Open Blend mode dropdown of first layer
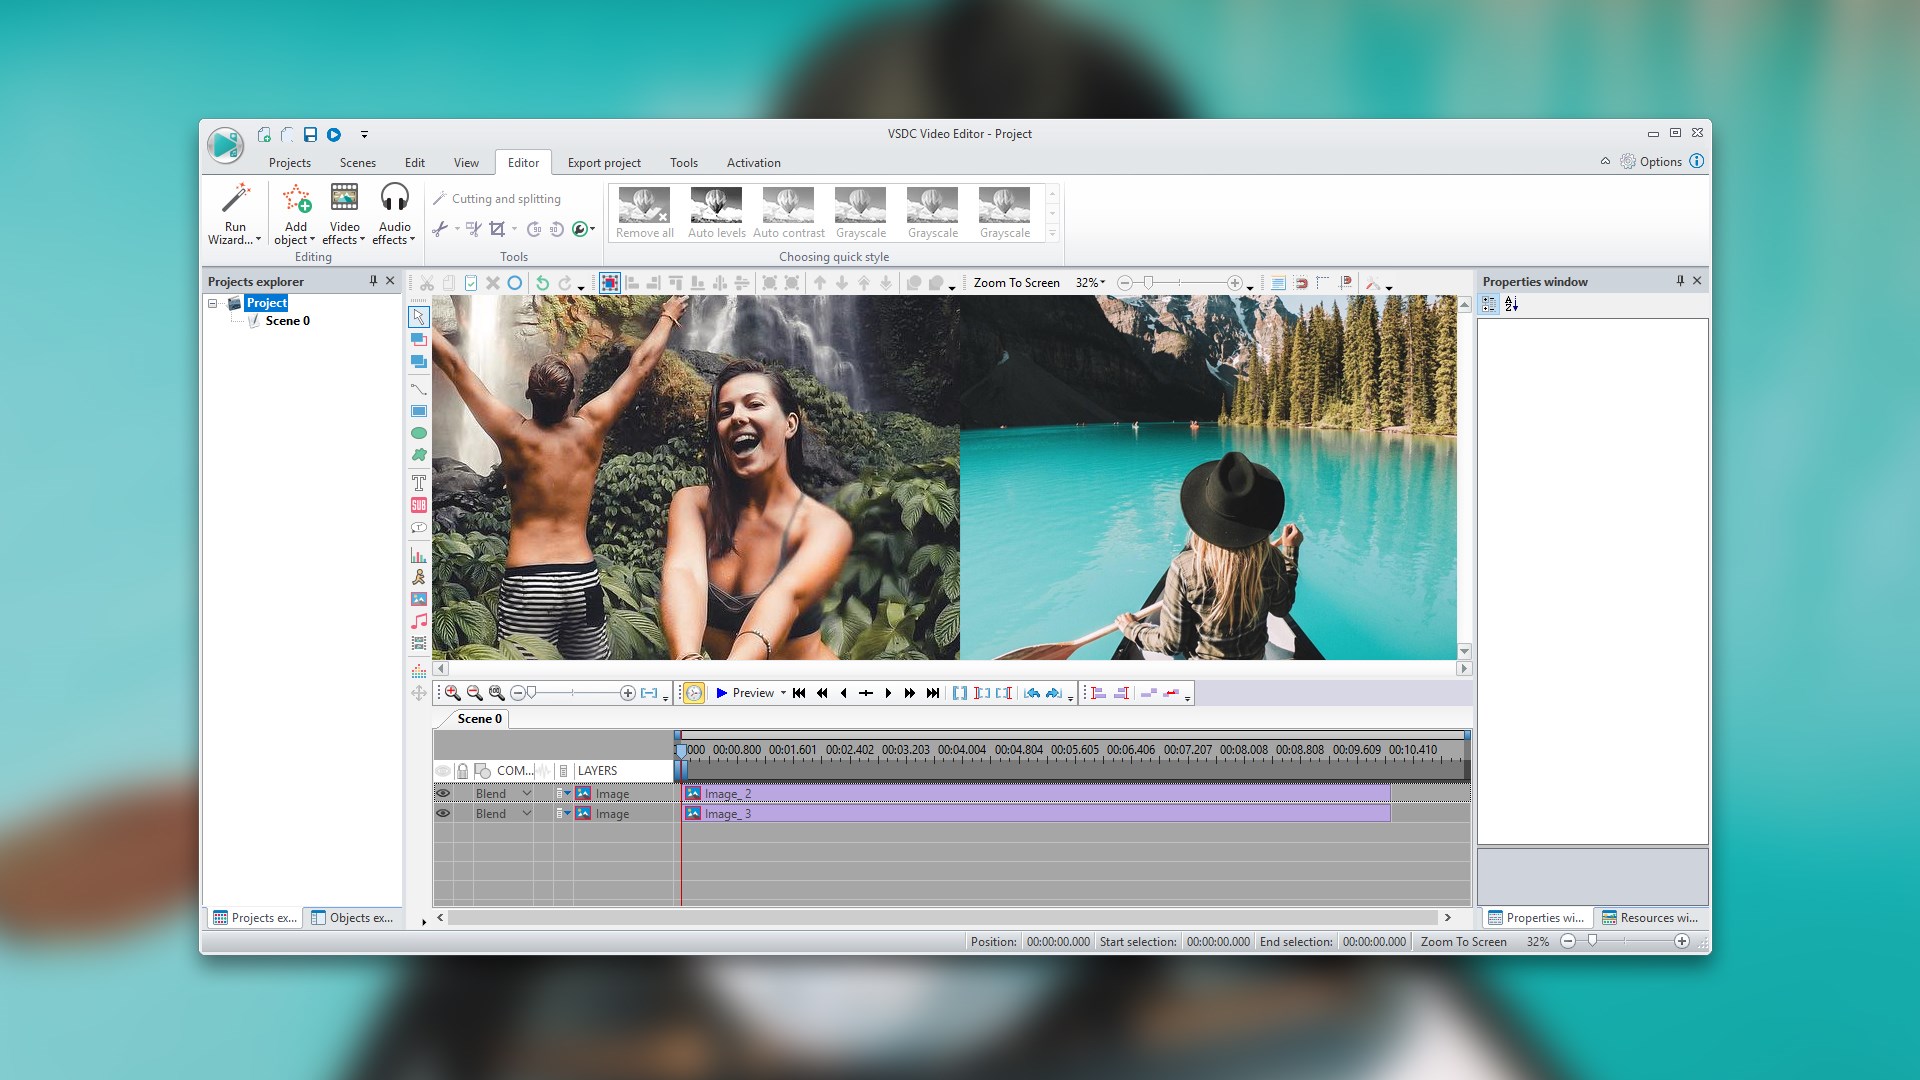The image size is (1920, 1080). coord(527,794)
